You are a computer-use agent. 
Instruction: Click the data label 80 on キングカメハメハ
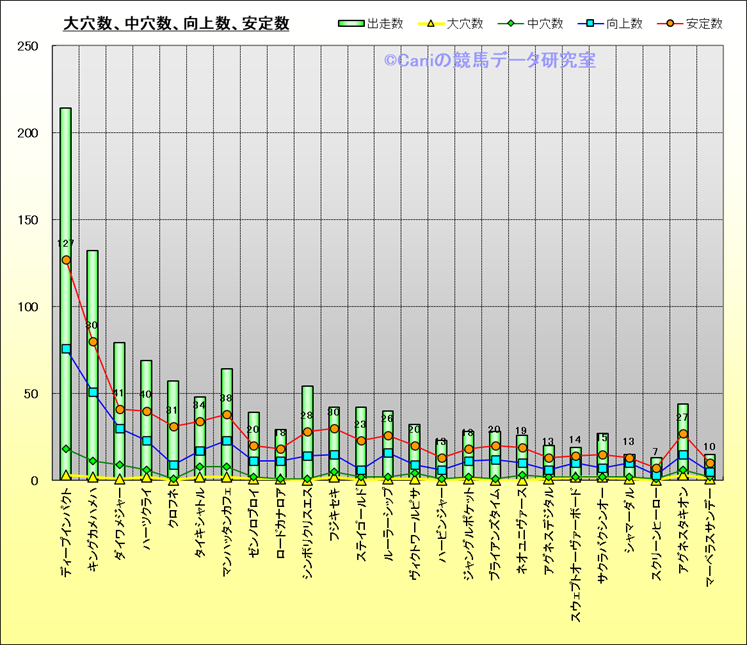(x=92, y=326)
